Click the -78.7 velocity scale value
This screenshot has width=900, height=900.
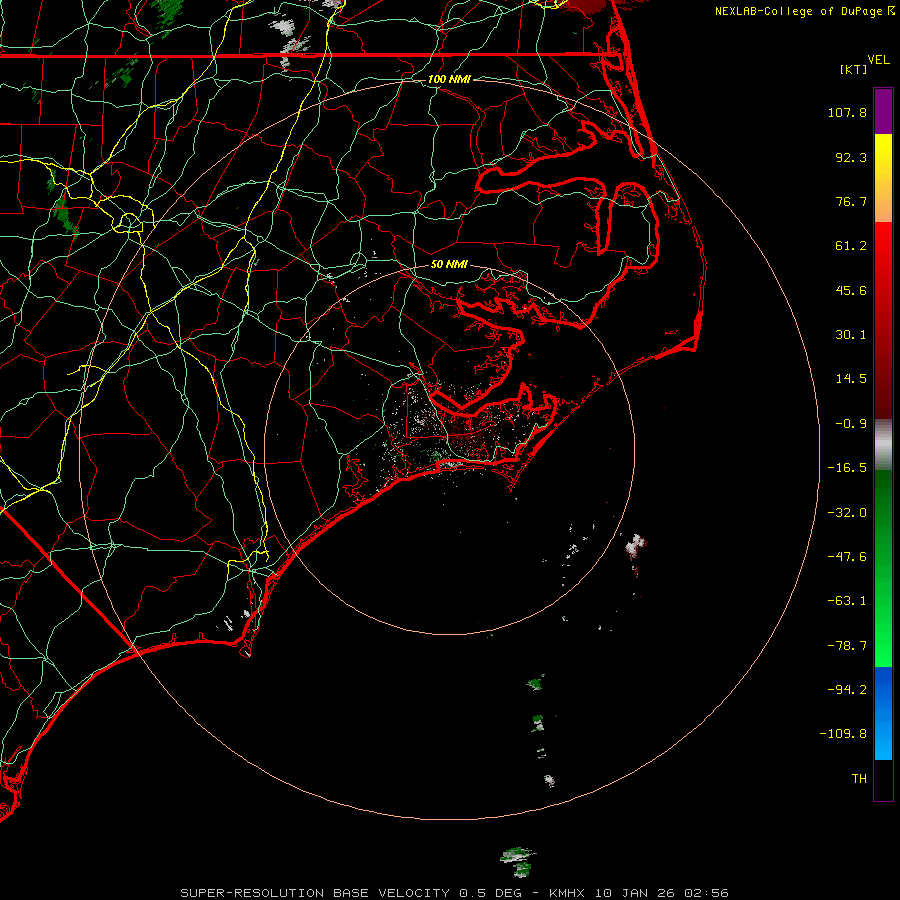point(847,646)
